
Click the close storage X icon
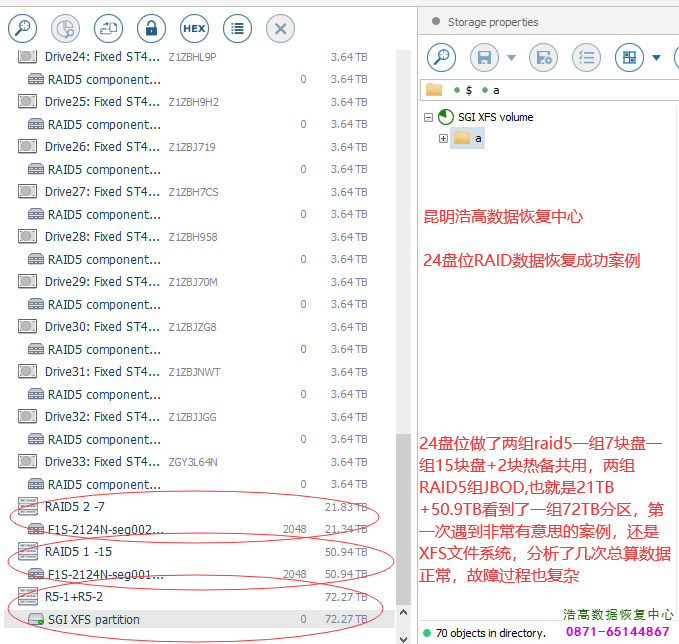tap(280, 28)
